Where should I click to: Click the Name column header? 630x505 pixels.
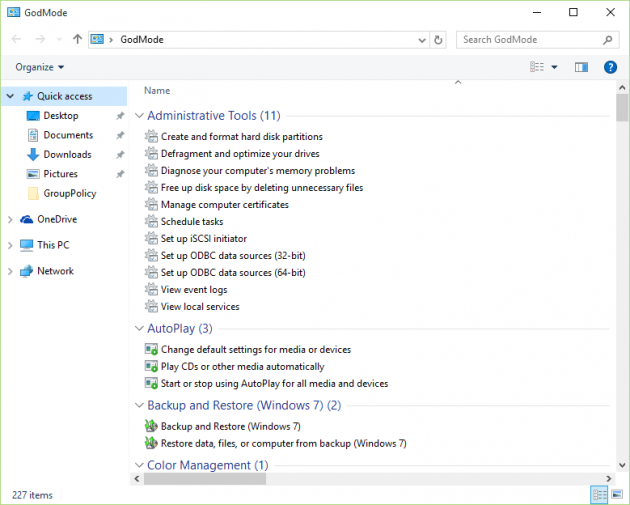coord(157,91)
